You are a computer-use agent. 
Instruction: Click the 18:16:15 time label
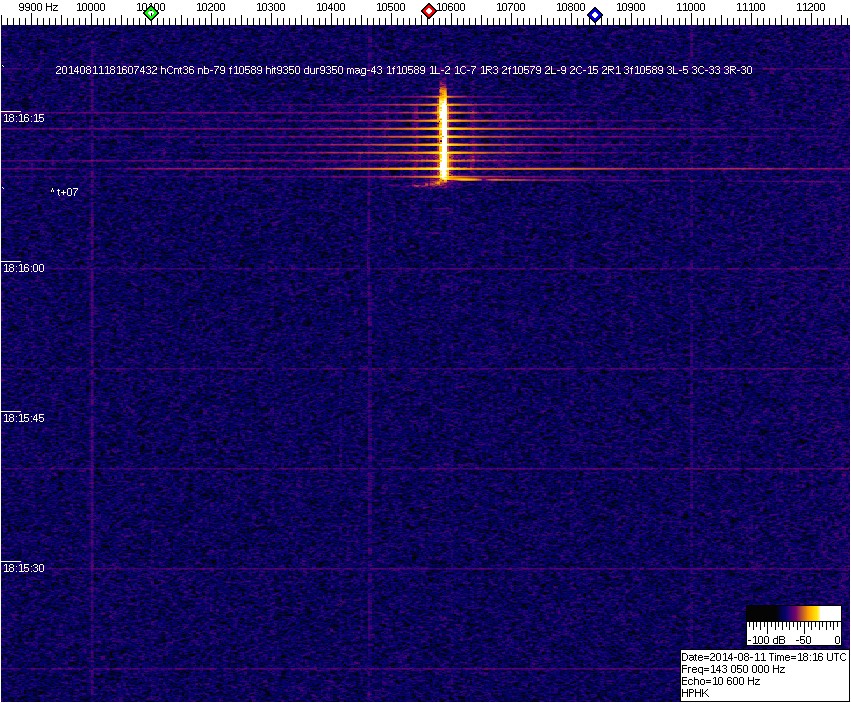24,118
